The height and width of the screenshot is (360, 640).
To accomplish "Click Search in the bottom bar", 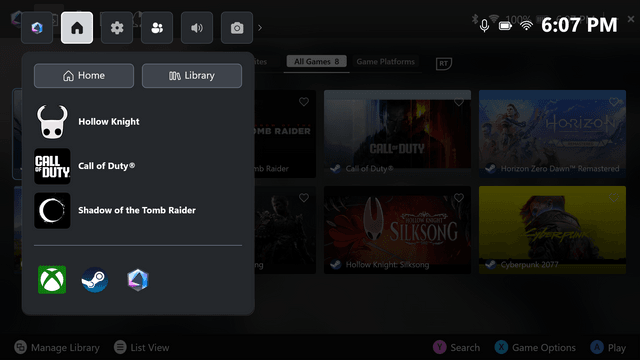I will (456, 347).
